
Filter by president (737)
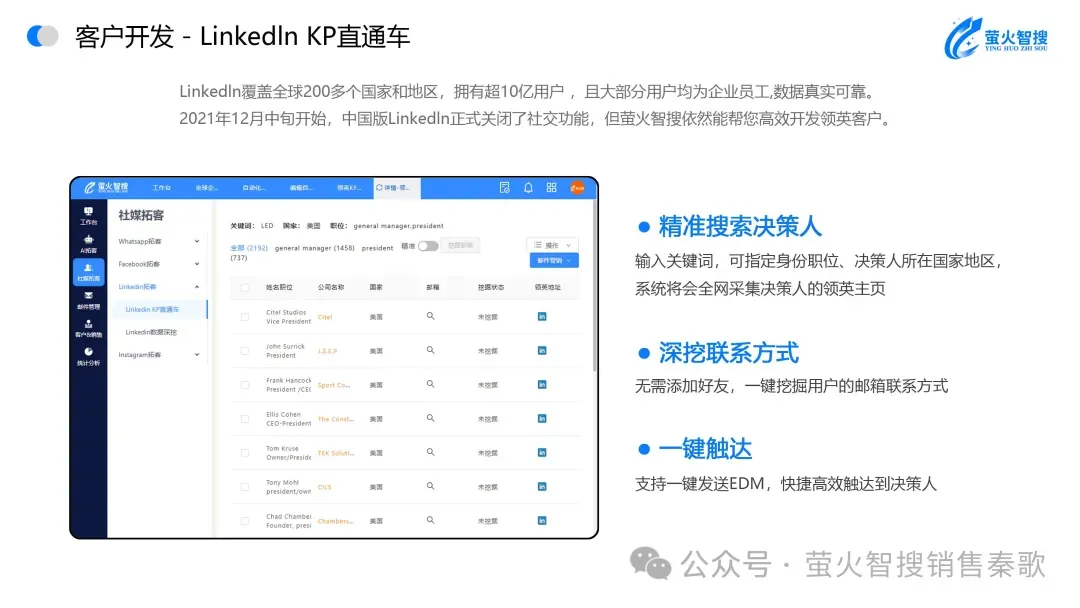[x=377, y=248]
